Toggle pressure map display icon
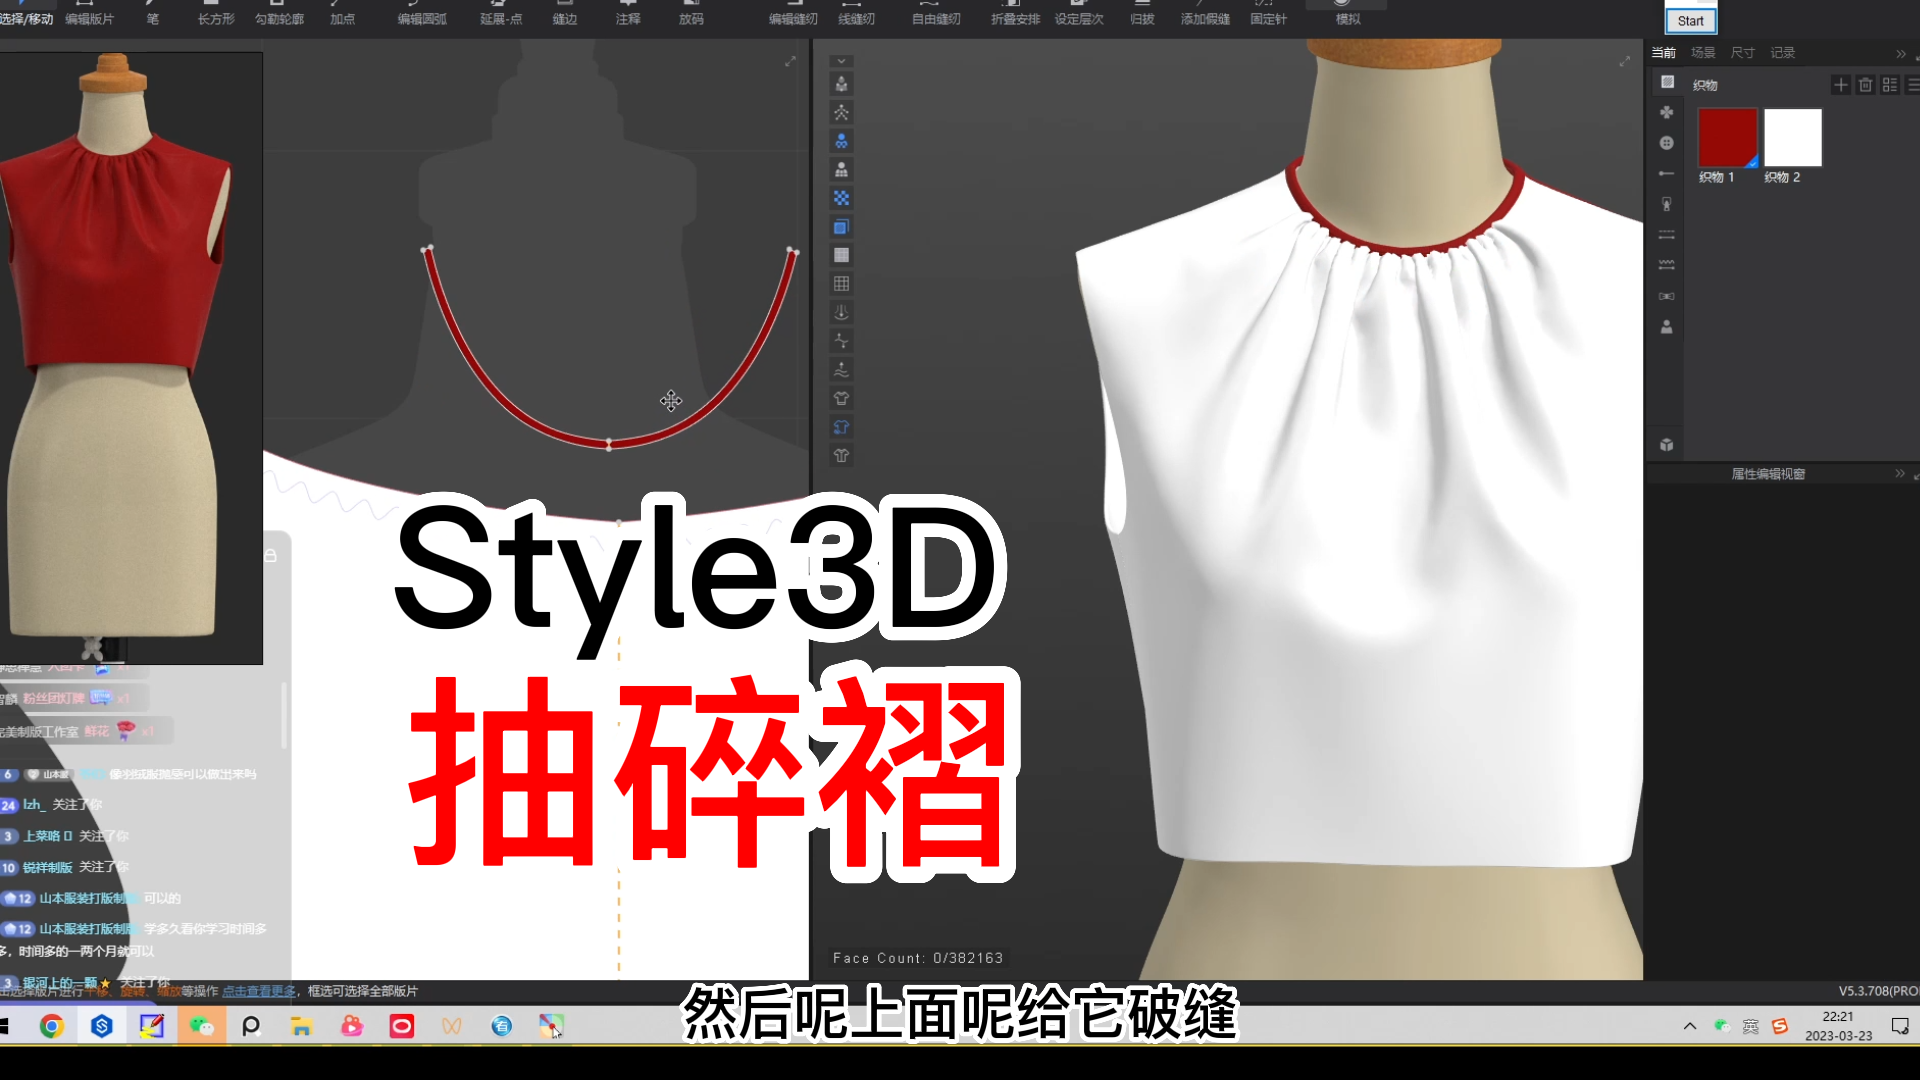This screenshot has height=1080, width=1920. (x=841, y=312)
